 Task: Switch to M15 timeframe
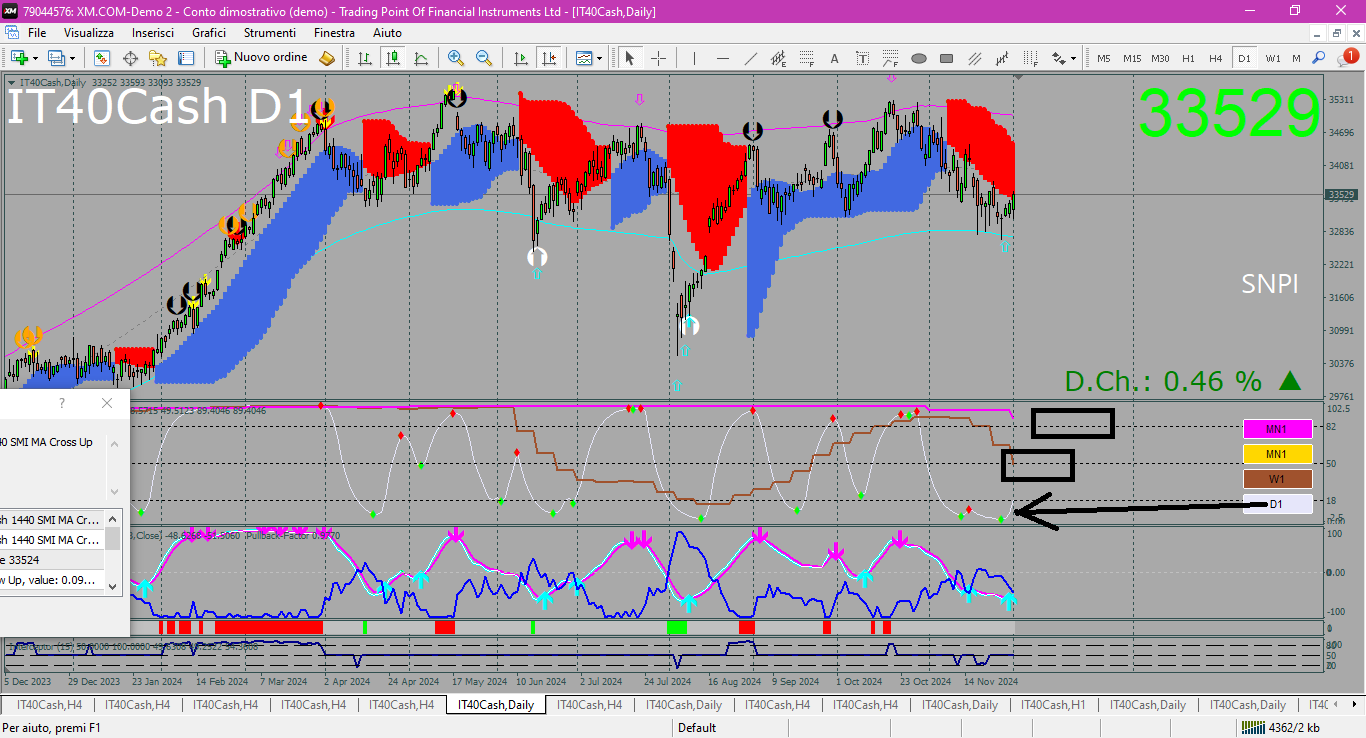(1131, 58)
